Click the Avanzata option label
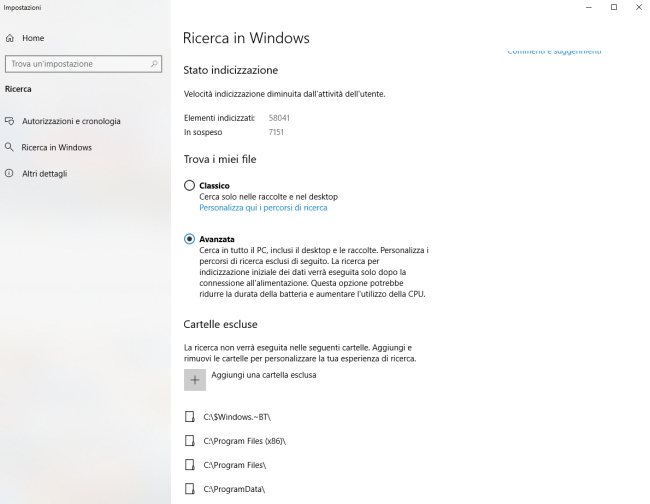This screenshot has height=504, width=650. (x=217, y=239)
